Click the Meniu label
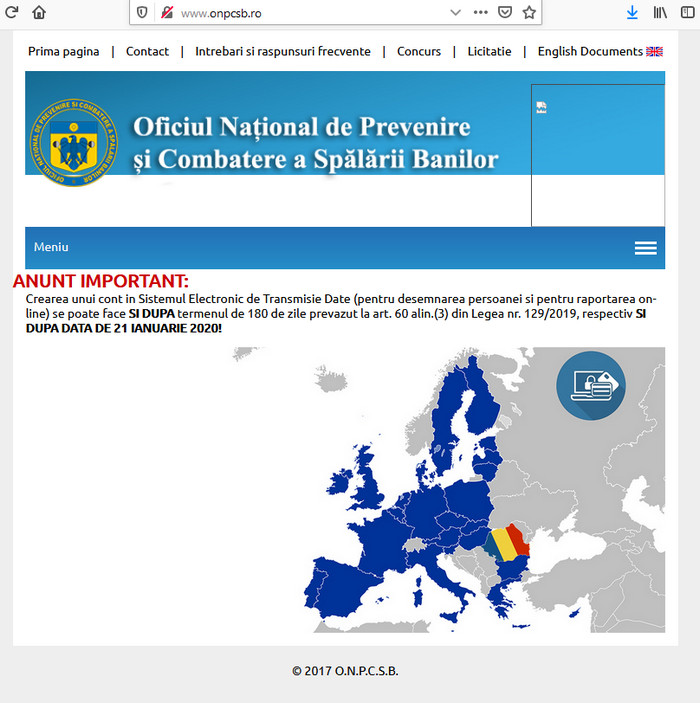Screen dimensions: 700x703 (x=51, y=247)
